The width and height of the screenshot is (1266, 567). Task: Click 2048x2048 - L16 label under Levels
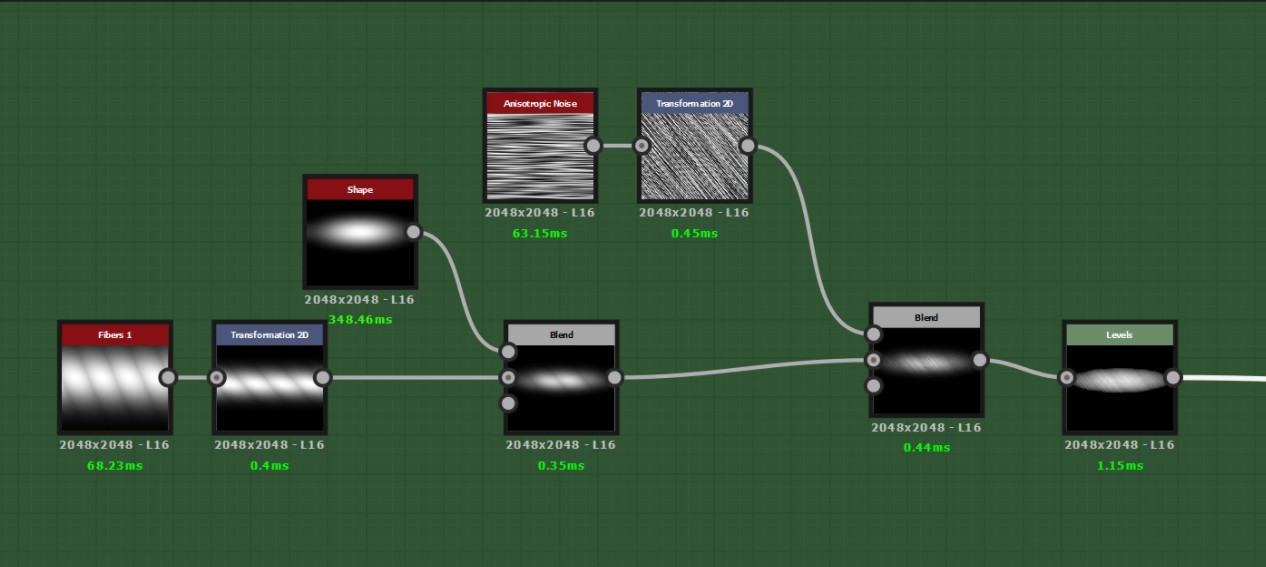click(x=1119, y=445)
